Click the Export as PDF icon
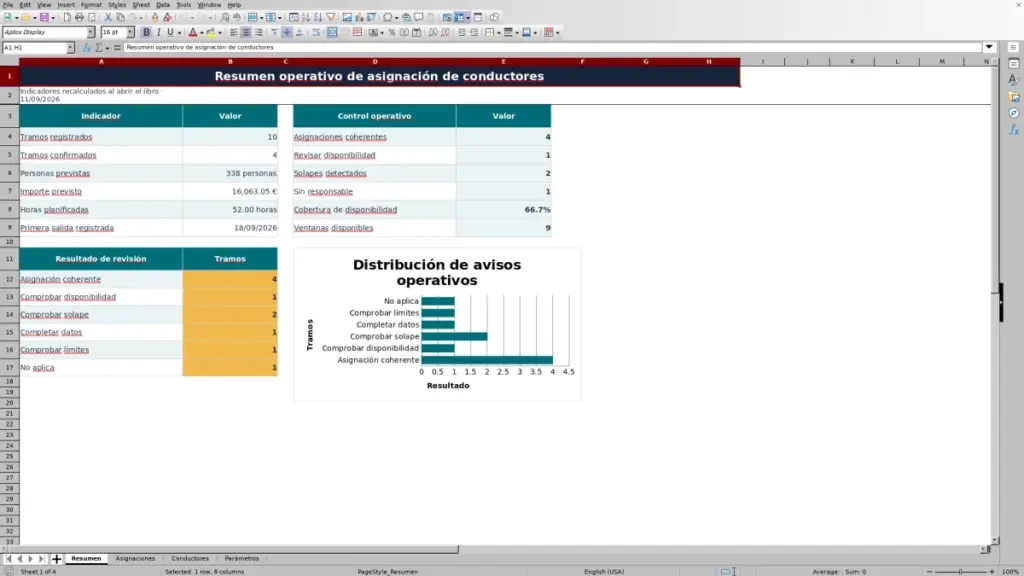Image resolution: width=1024 pixels, height=576 pixels. 67,18
